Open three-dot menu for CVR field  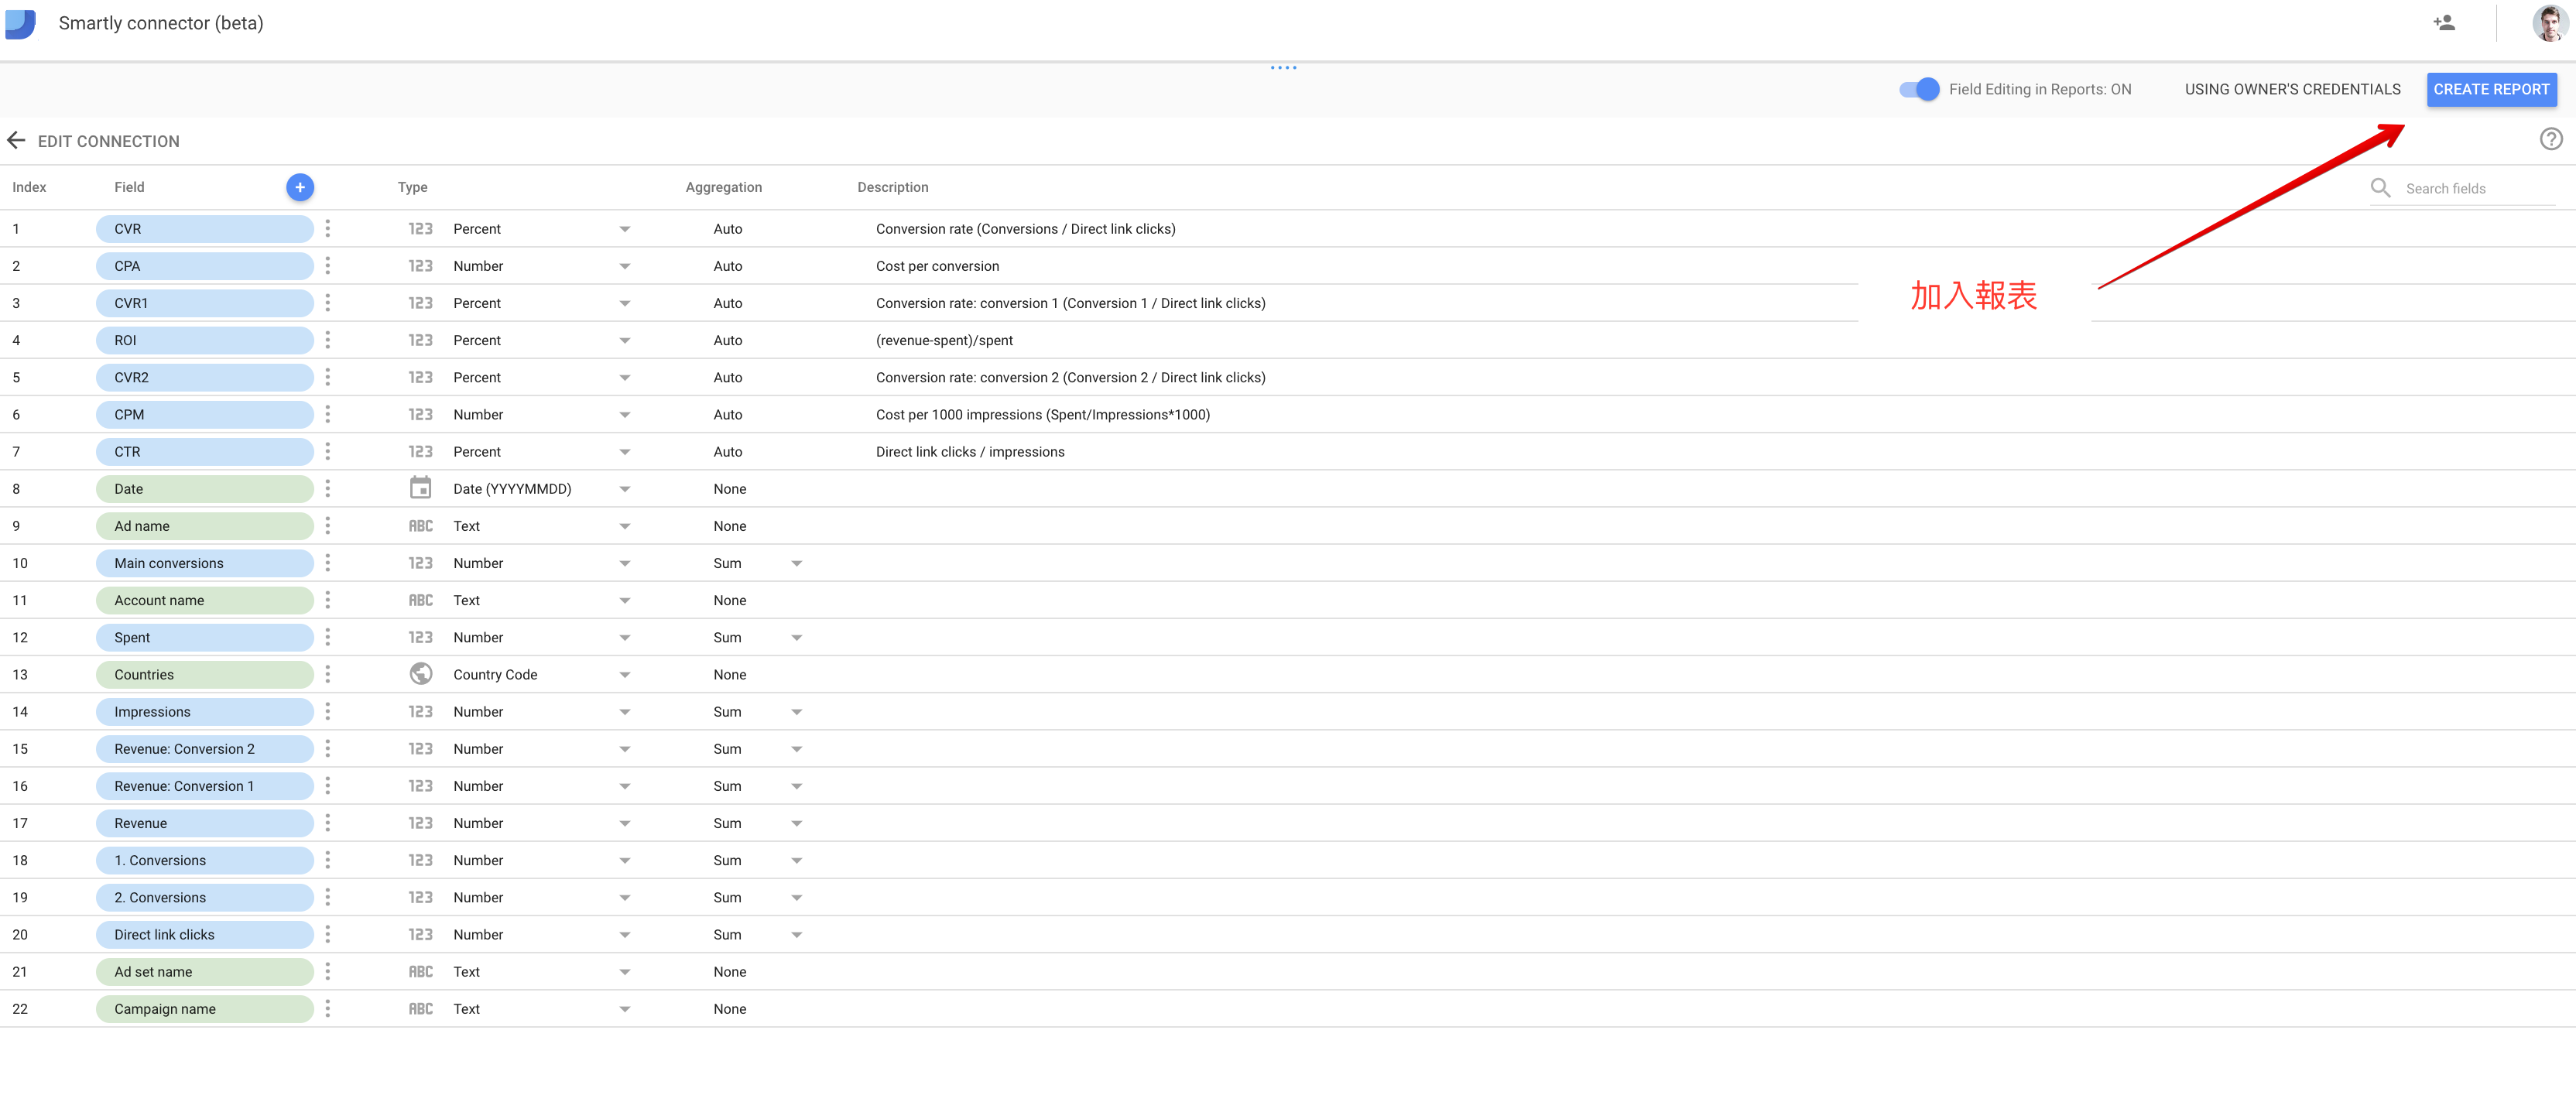328,229
